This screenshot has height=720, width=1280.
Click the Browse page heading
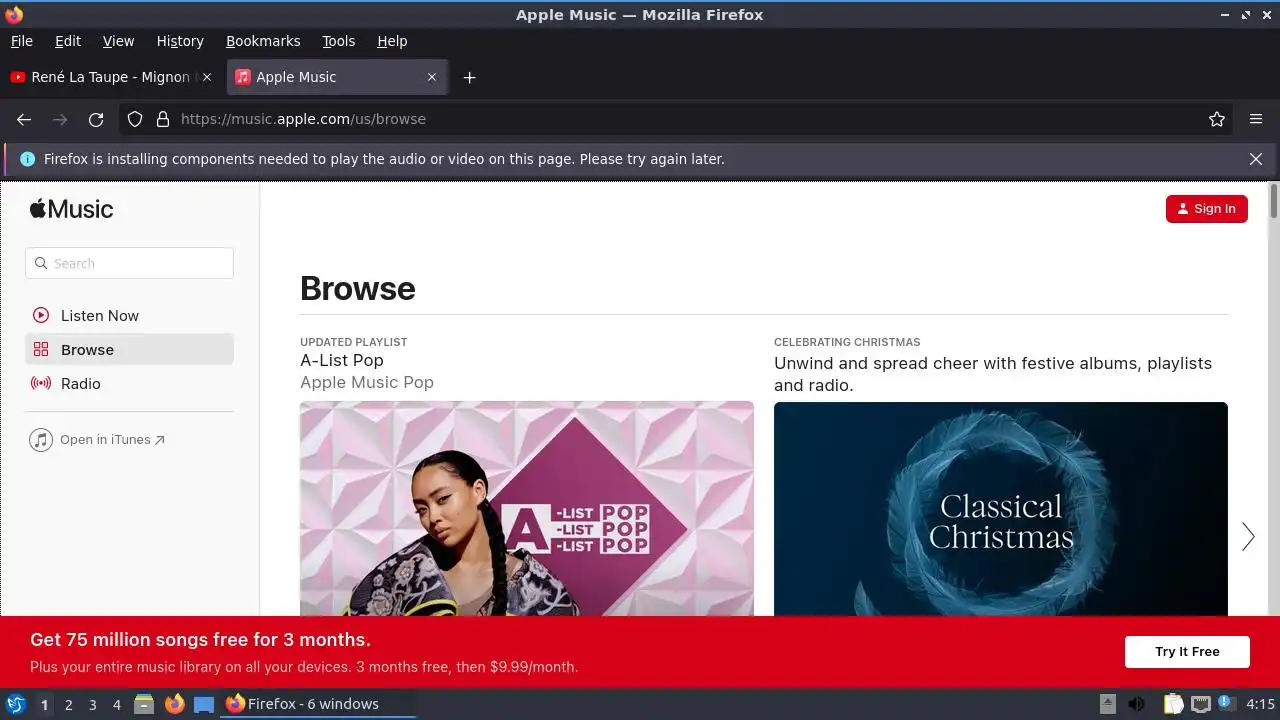pos(357,288)
